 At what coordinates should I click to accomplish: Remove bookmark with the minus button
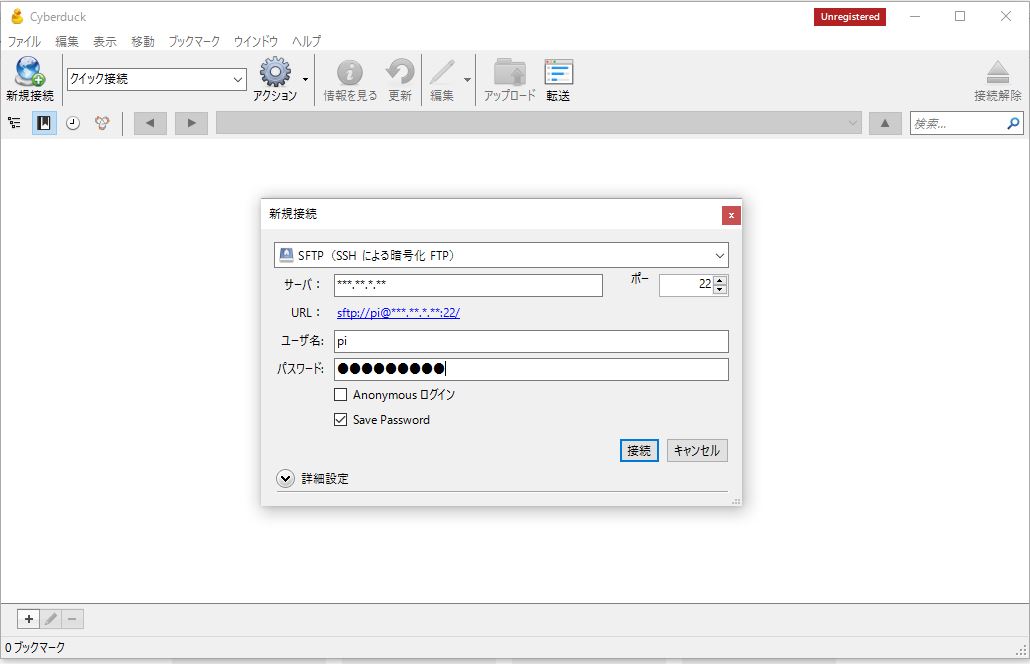(72, 619)
